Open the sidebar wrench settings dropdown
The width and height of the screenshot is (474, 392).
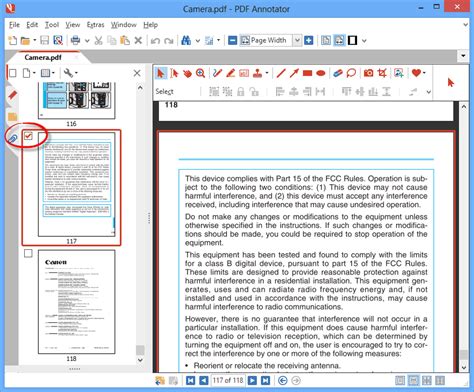(x=70, y=73)
